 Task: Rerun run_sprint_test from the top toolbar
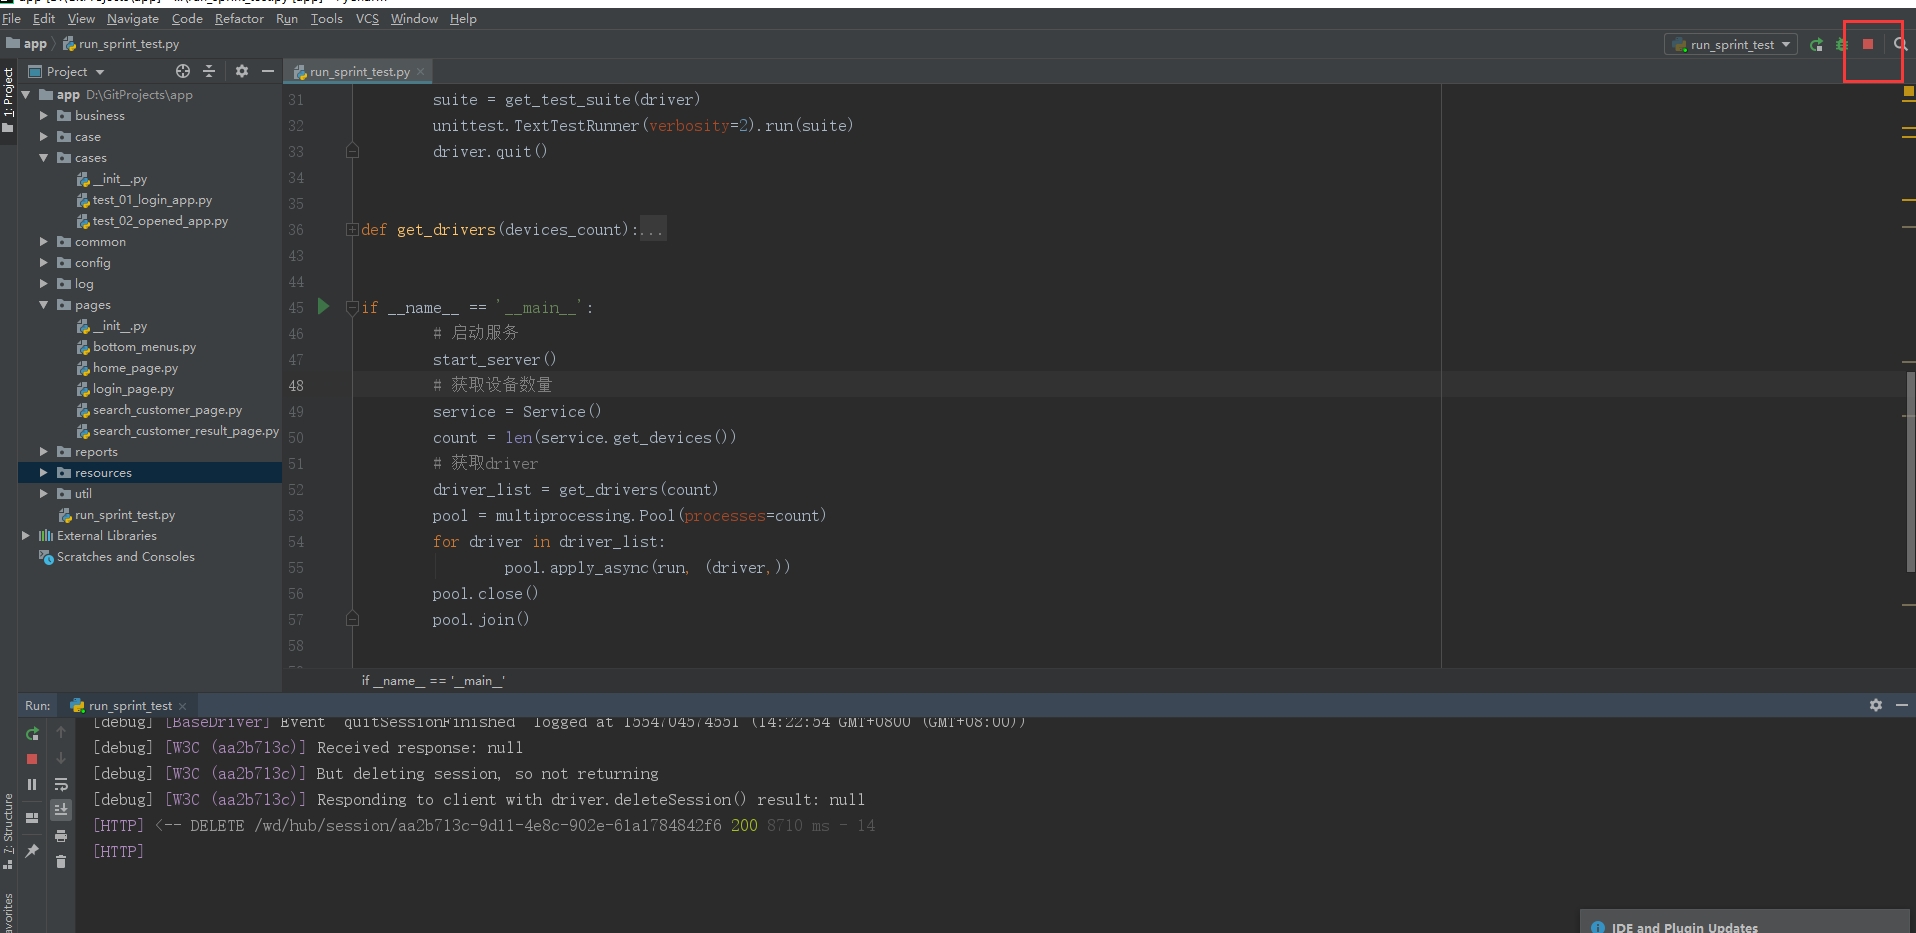1816,45
